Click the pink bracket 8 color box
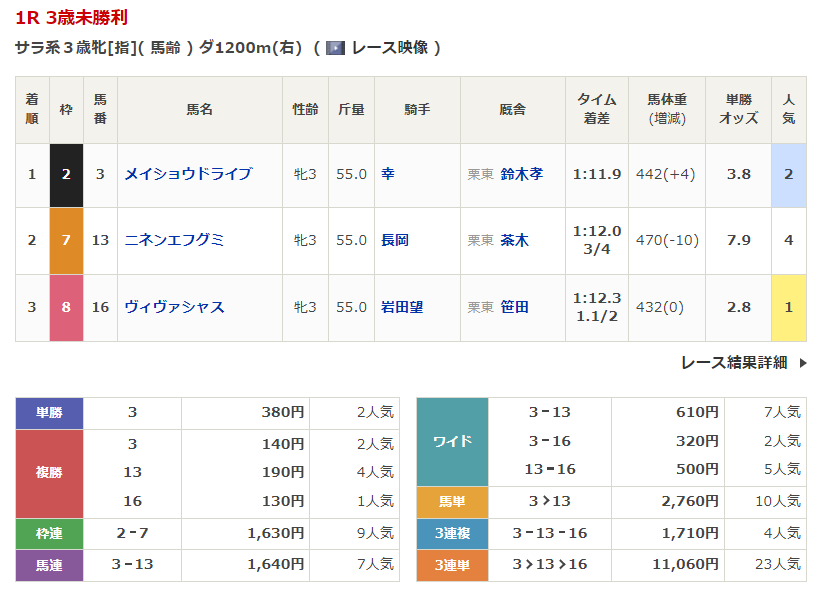 [x=66, y=307]
